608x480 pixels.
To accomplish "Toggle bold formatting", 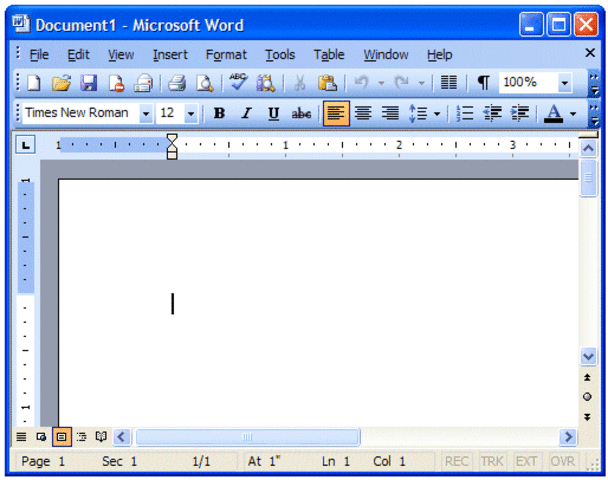I will (219, 113).
